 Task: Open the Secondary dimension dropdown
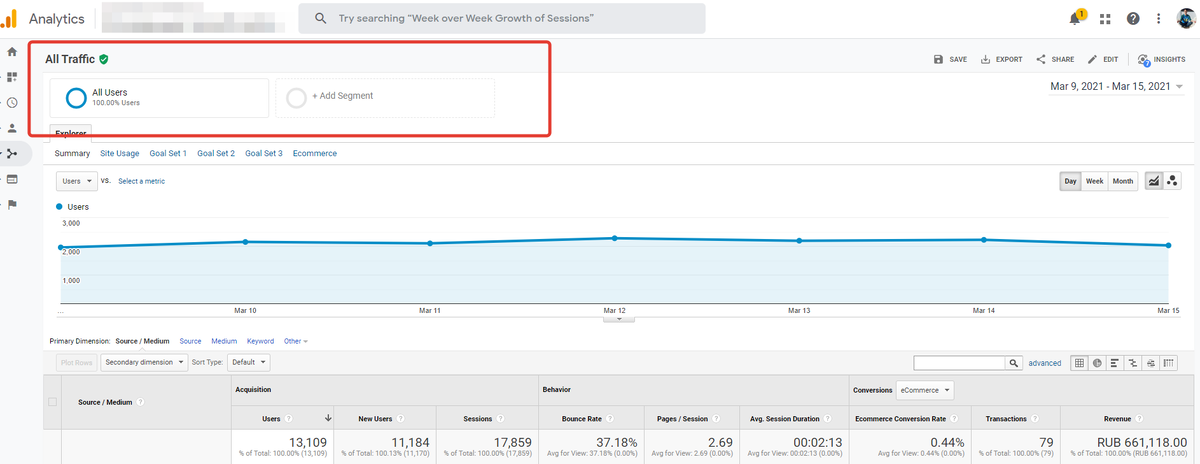pos(144,363)
